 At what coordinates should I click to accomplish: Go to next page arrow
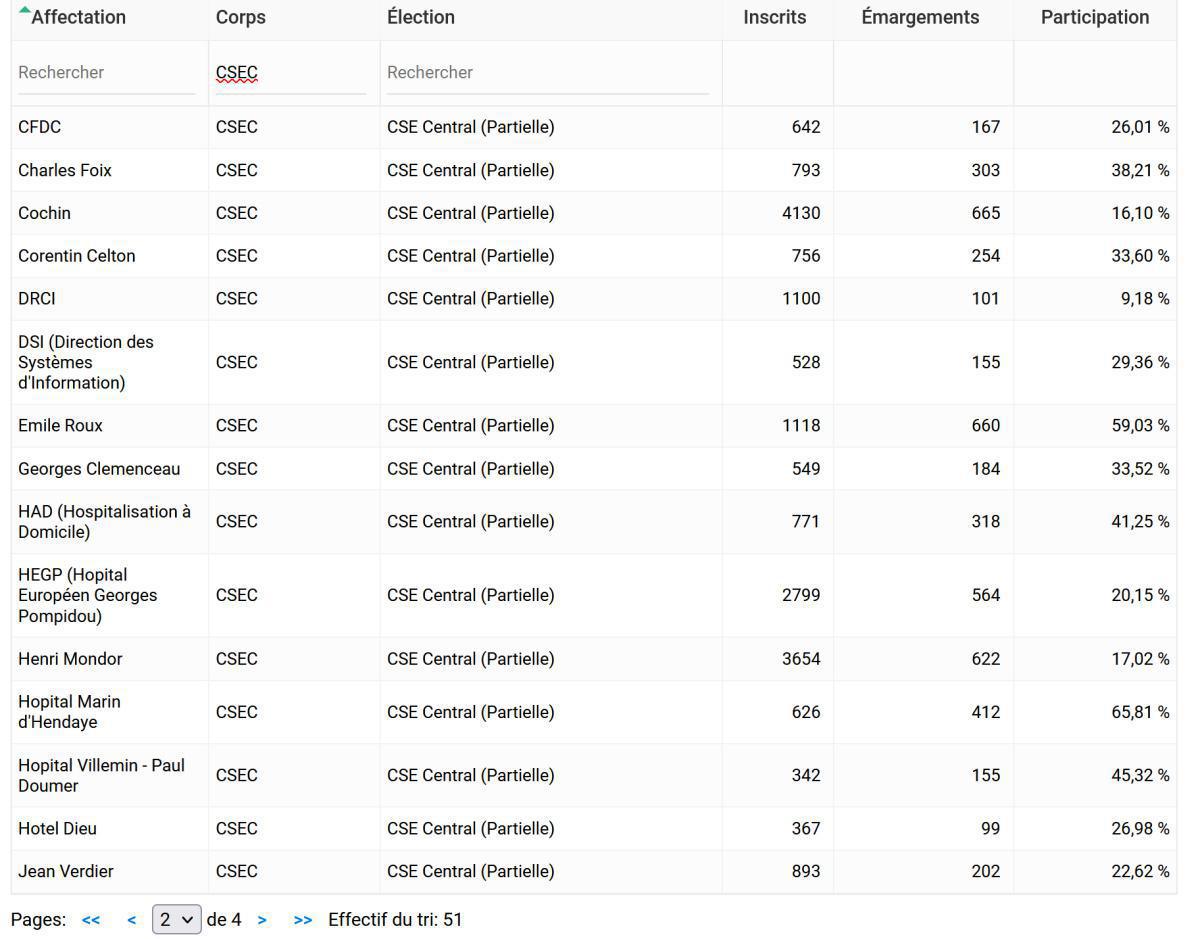(262, 920)
